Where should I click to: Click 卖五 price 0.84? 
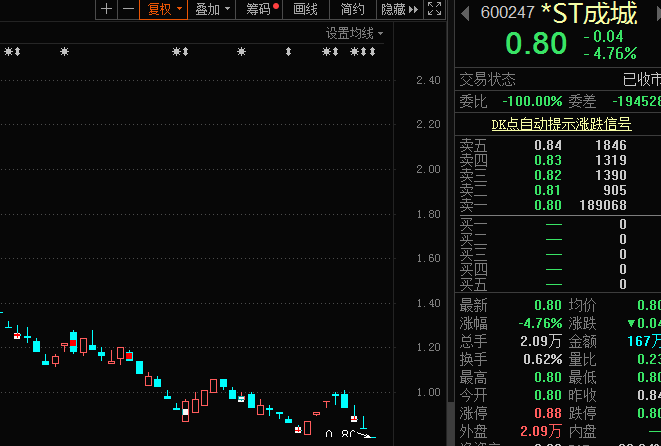point(548,145)
